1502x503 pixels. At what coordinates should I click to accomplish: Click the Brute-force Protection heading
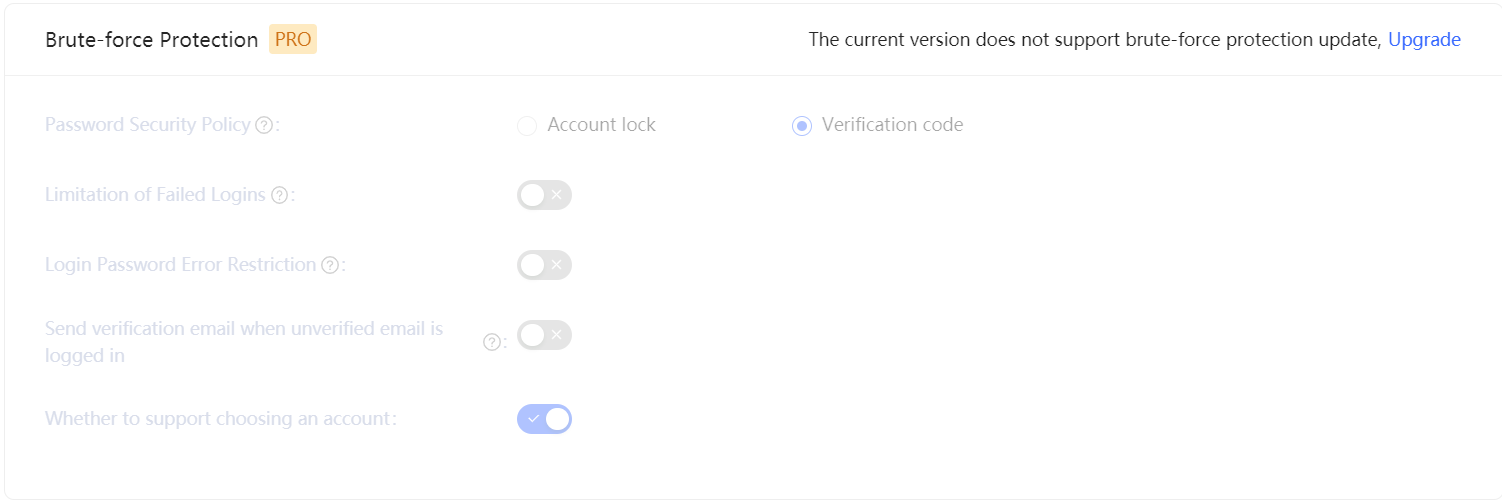click(x=152, y=40)
